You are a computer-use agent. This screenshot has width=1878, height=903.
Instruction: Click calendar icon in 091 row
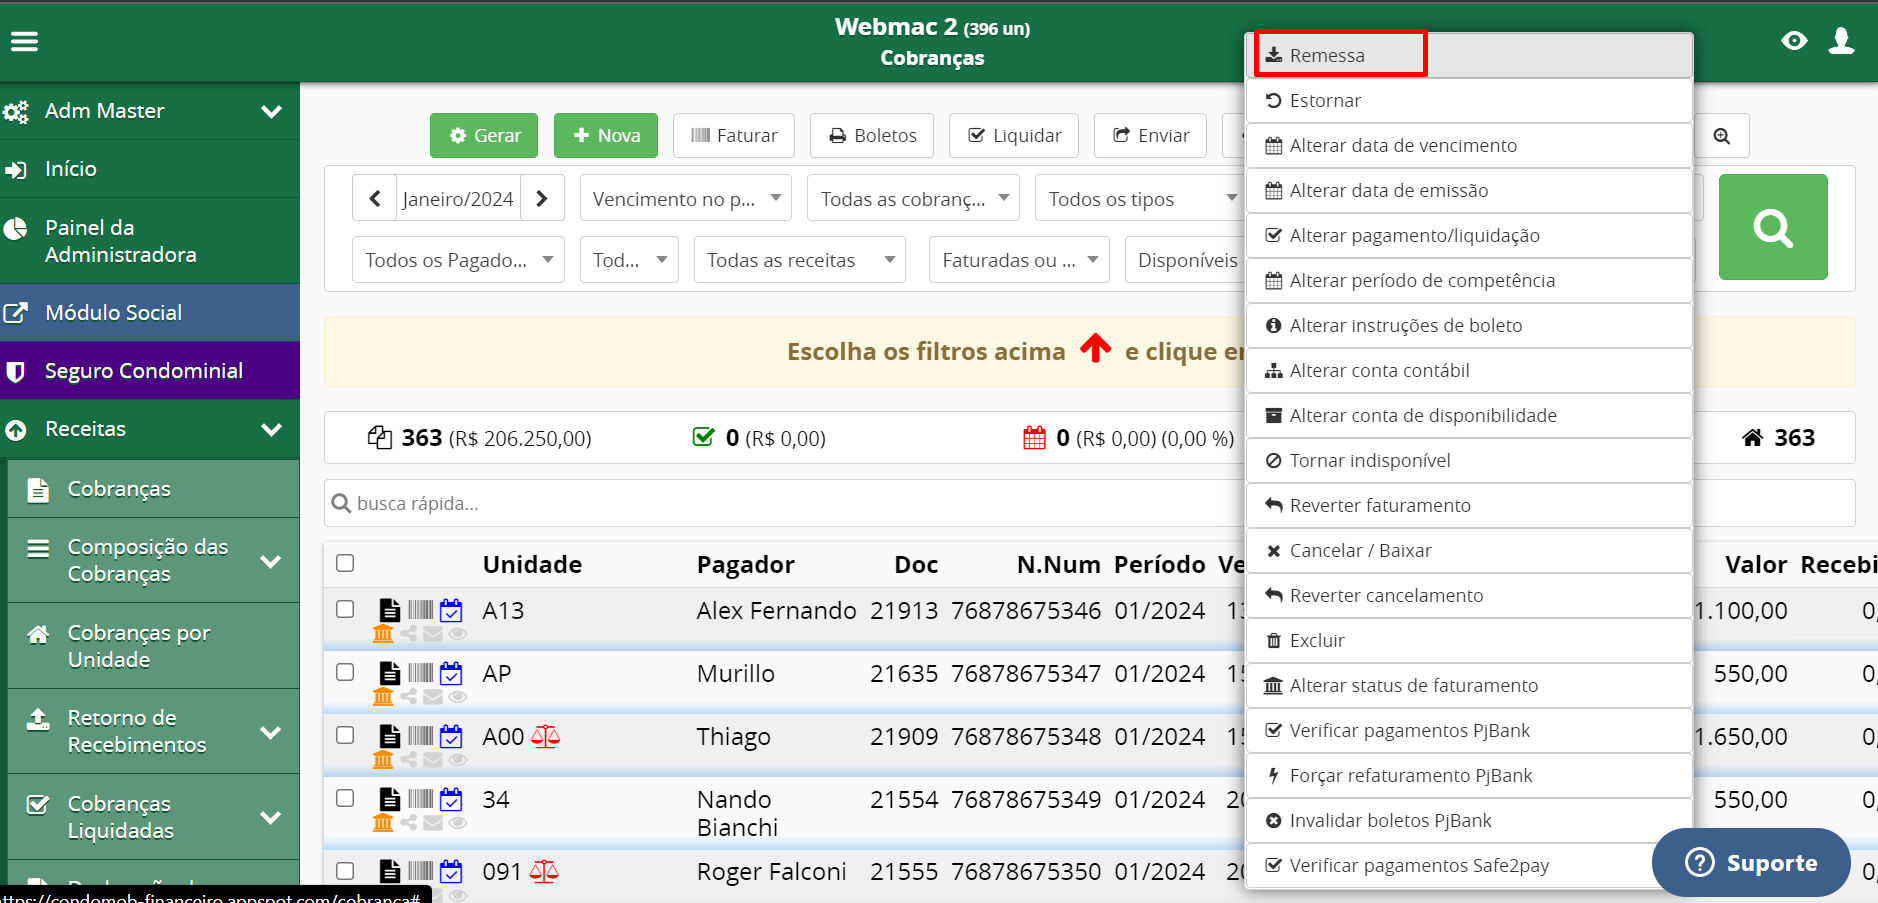pos(451,872)
